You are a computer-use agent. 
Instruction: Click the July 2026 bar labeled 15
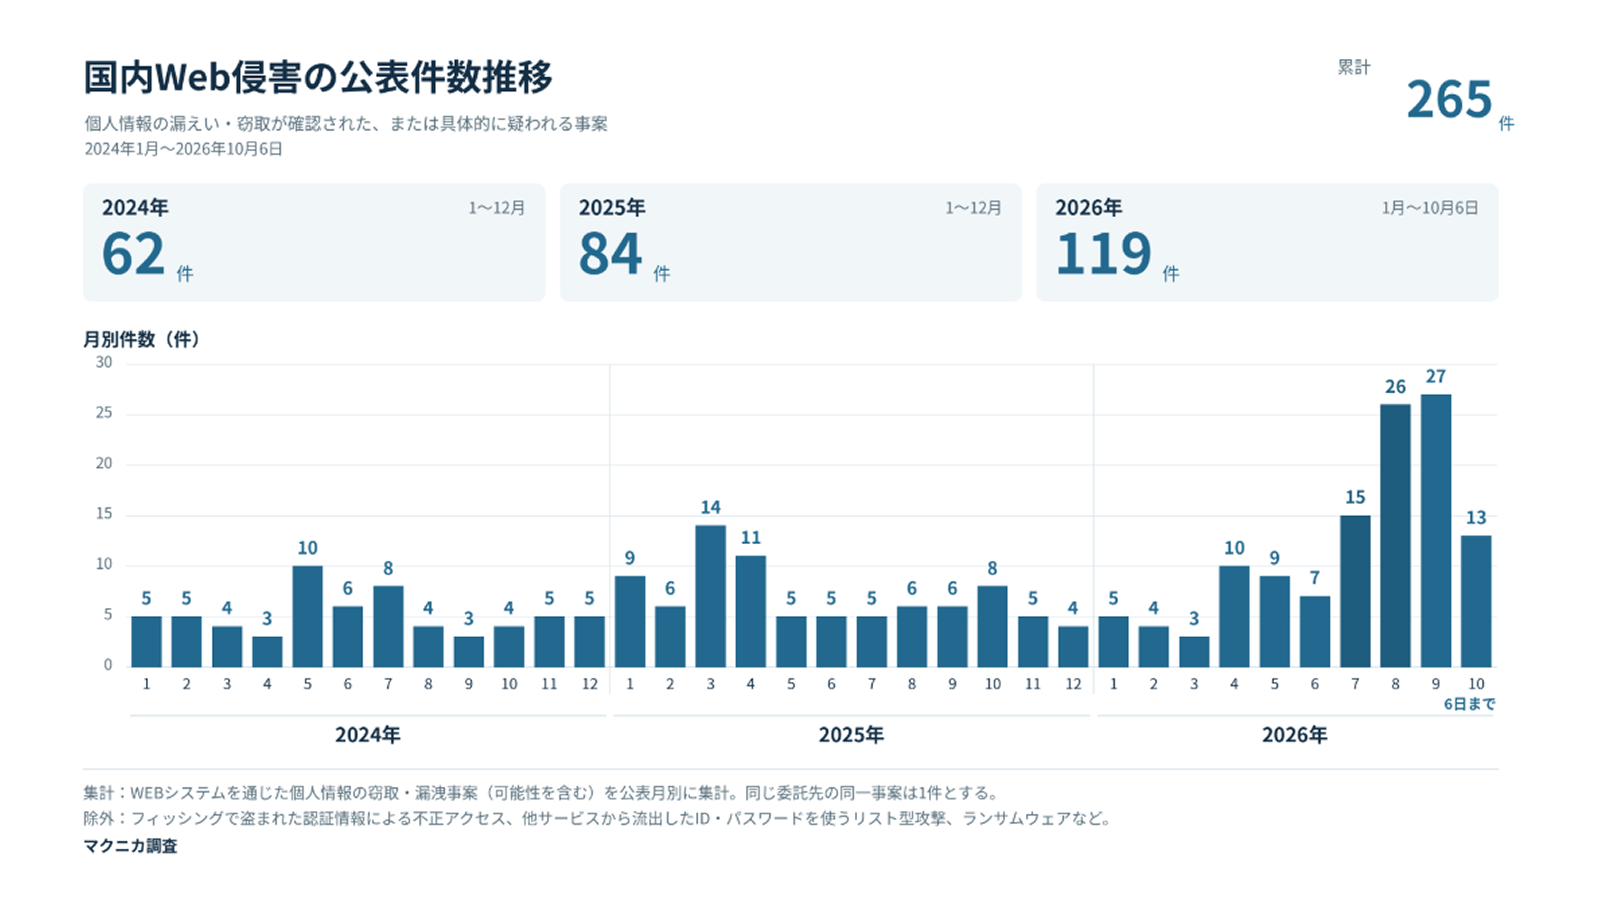[1355, 591]
